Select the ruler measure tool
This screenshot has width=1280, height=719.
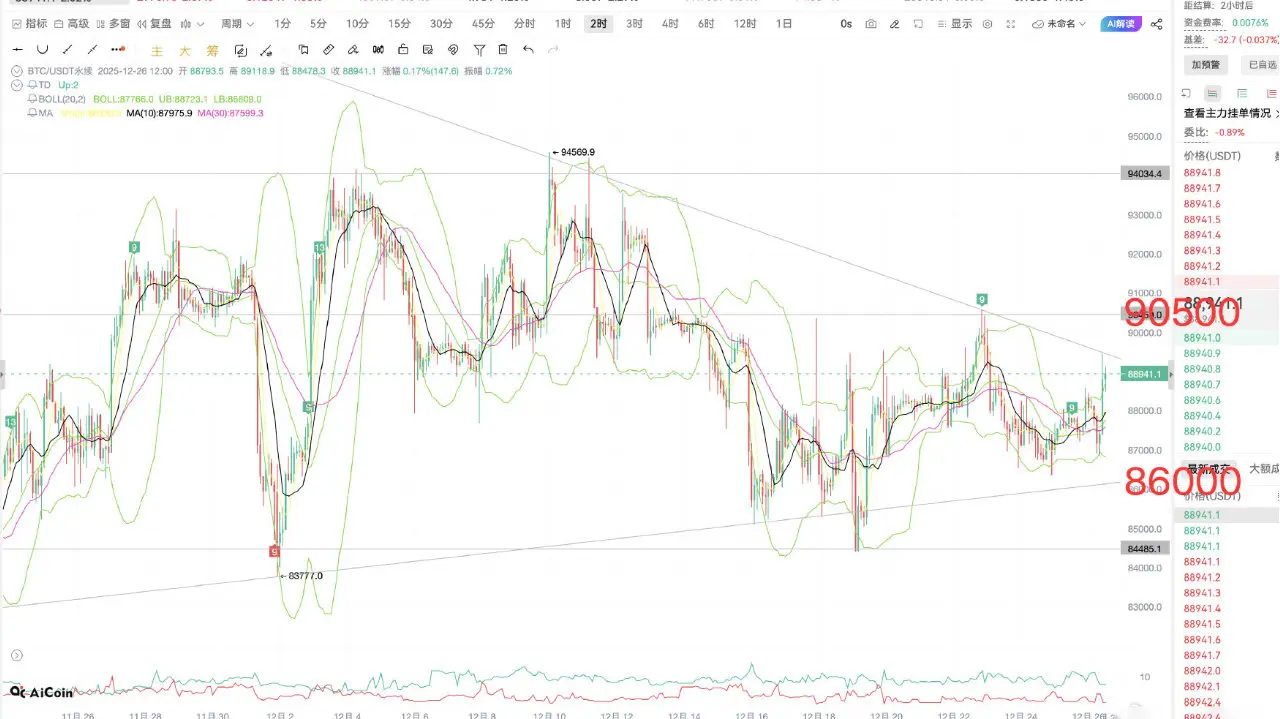click(x=328, y=49)
